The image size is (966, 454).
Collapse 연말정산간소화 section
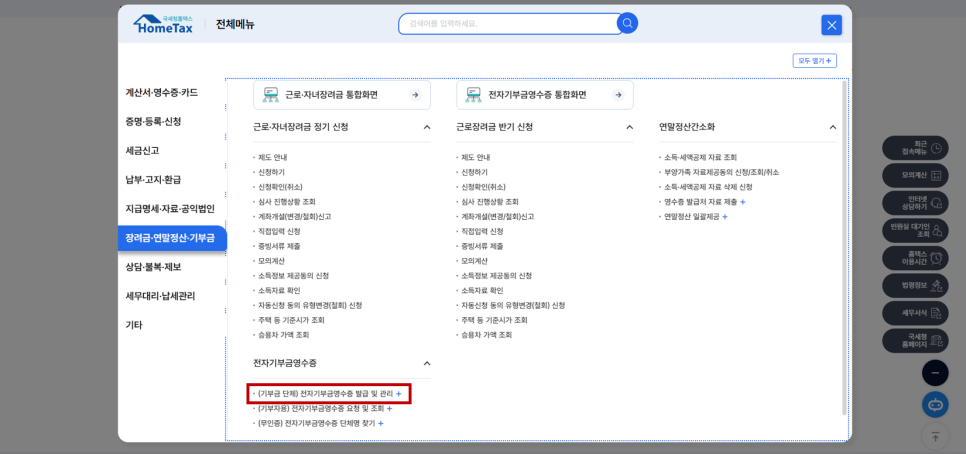coord(833,127)
